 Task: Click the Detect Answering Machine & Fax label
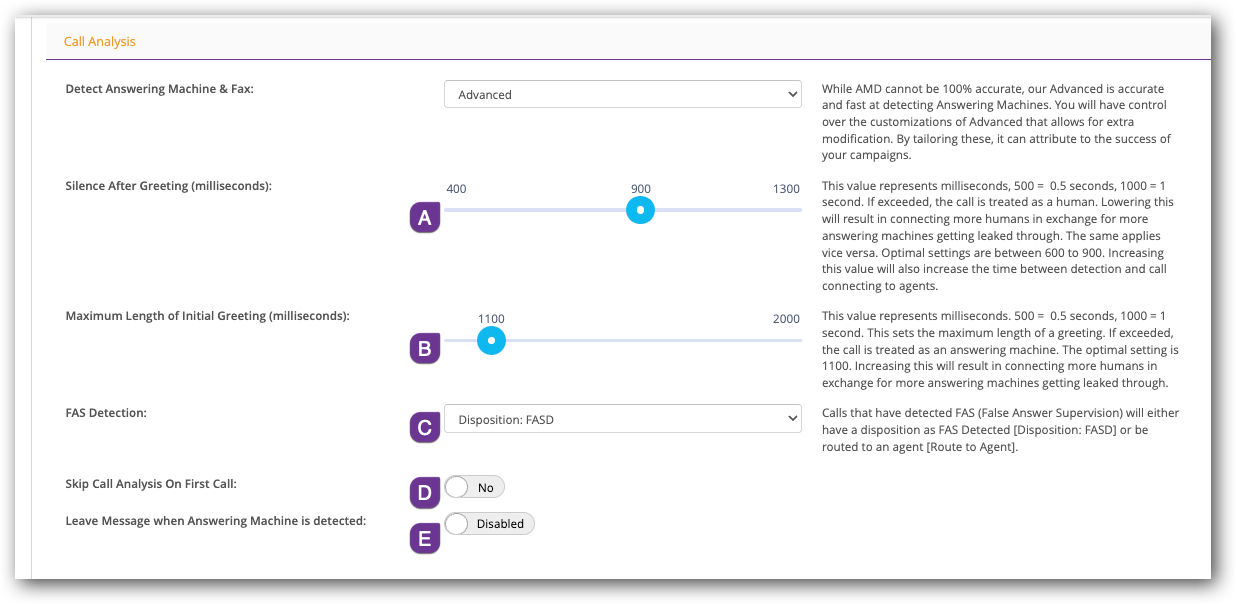point(160,89)
